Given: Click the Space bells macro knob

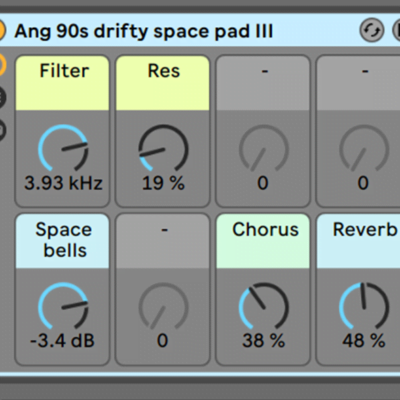Looking at the screenshot, I should [63, 306].
